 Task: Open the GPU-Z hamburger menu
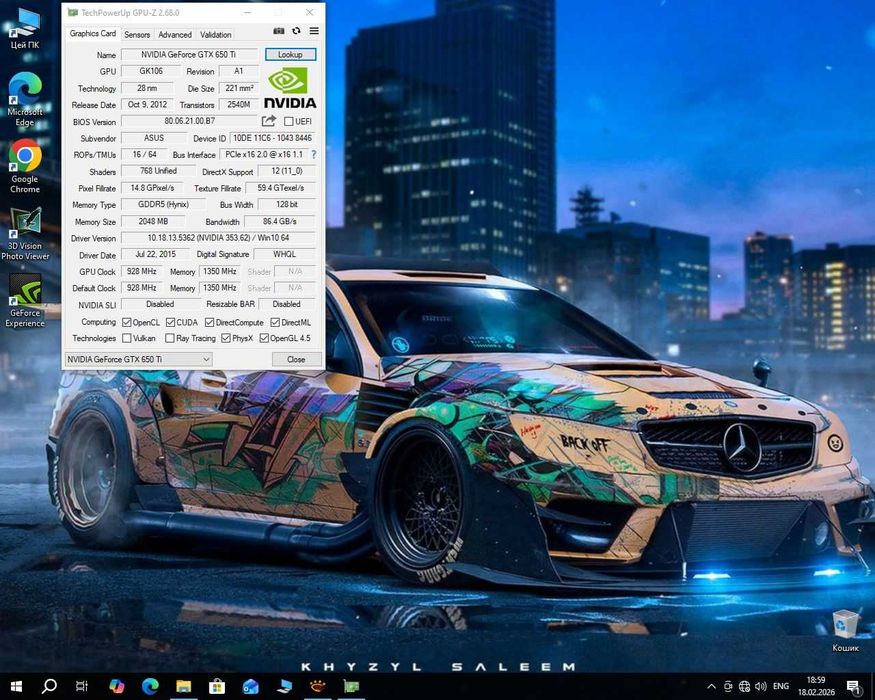click(x=314, y=31)
